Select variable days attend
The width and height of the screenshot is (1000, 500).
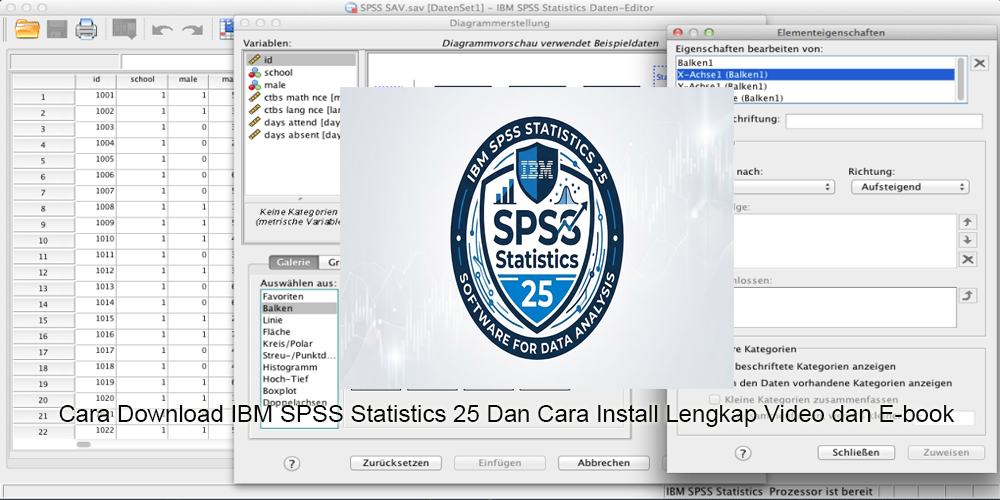(x=300, y=122)
